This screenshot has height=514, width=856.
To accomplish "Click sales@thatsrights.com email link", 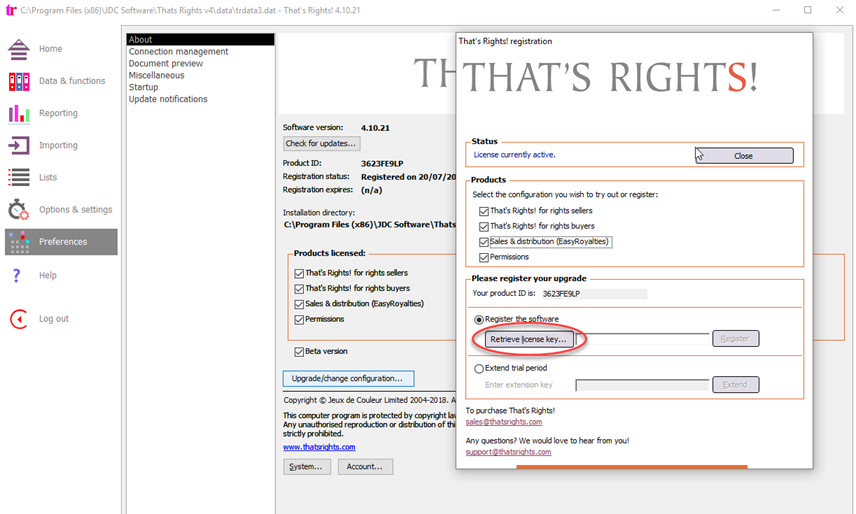I will tap(503, 422).
